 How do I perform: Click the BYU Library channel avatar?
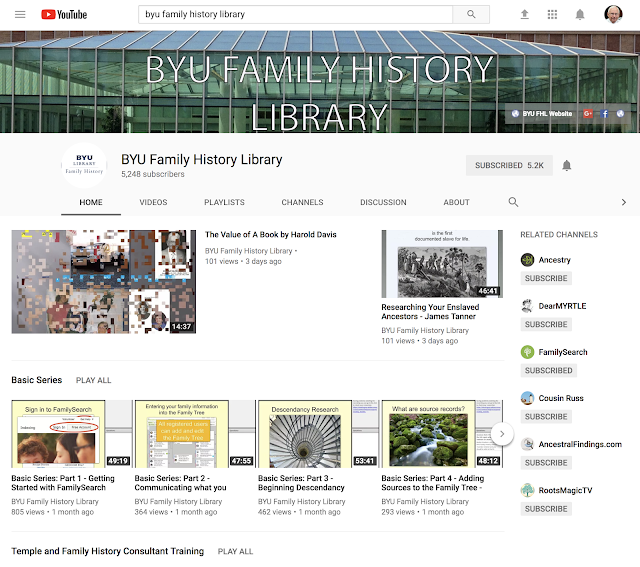[84, 165]
